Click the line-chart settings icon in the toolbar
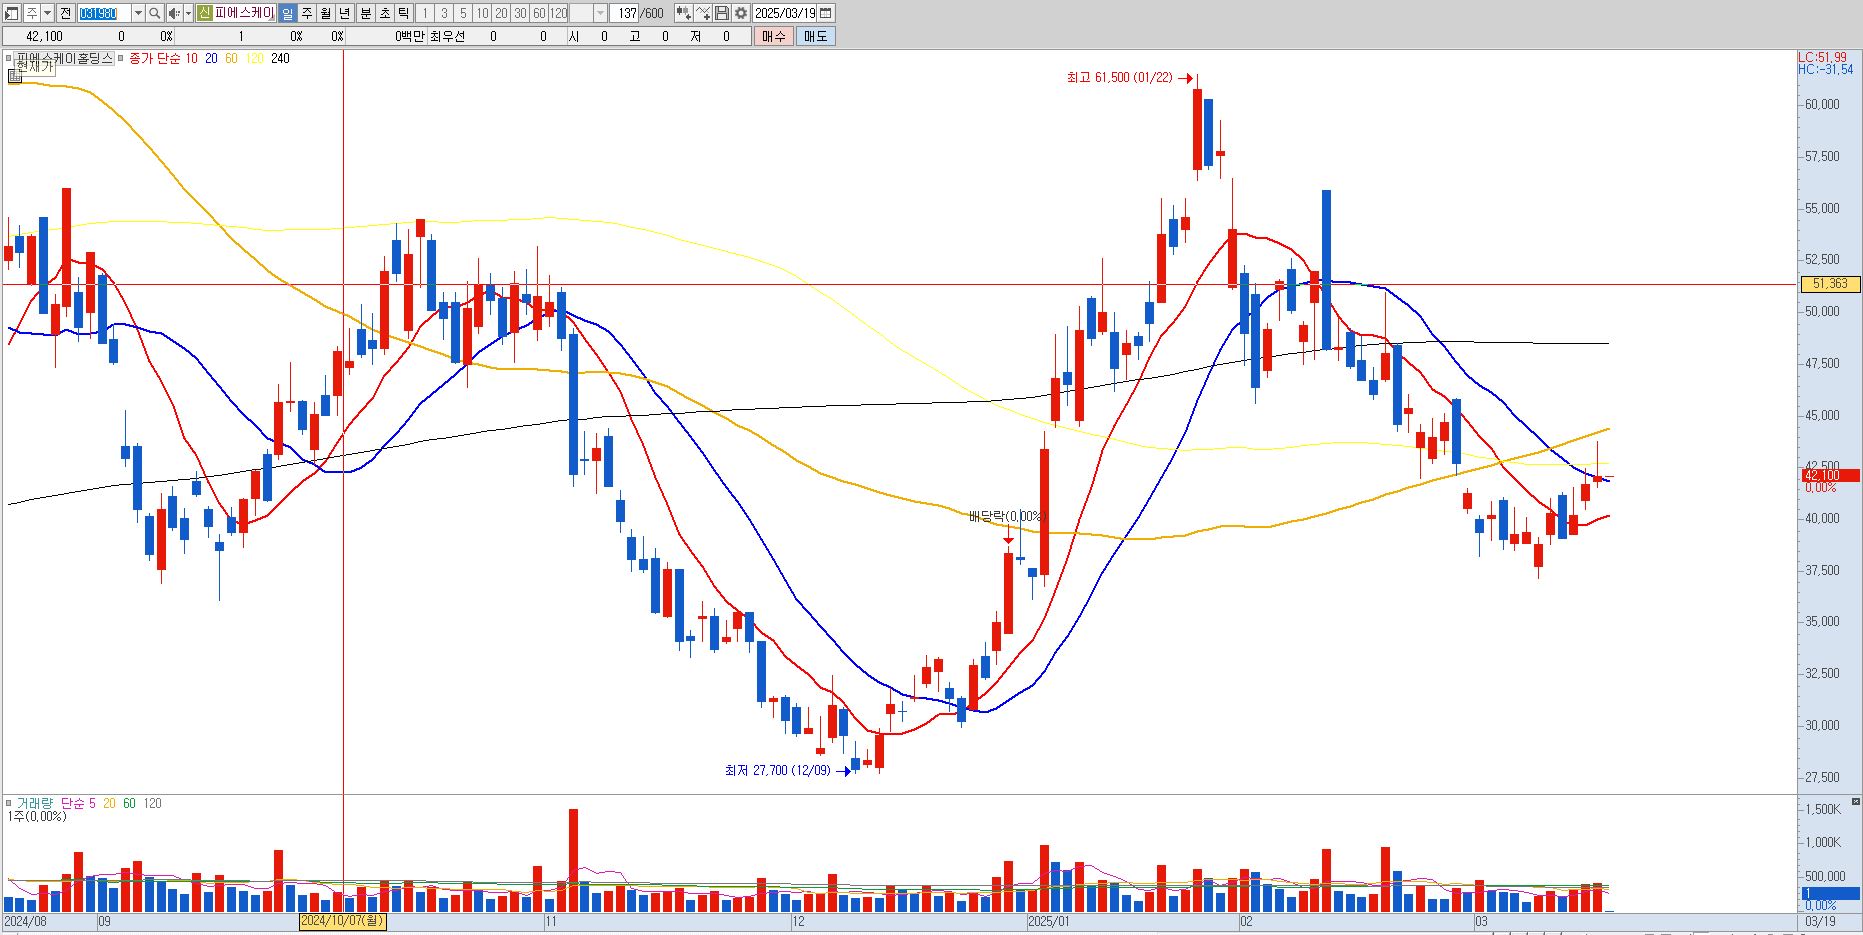Viewport: 1863px width, 935px height. [703, 13]
